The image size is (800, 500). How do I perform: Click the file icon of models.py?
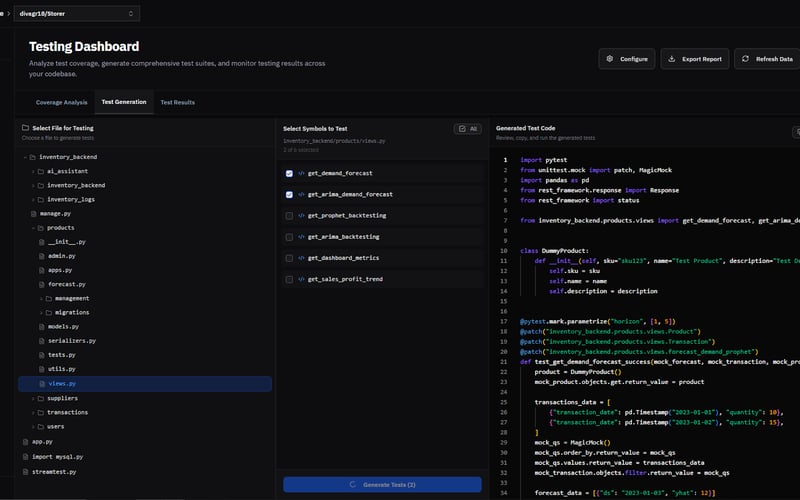pos(42,327)
